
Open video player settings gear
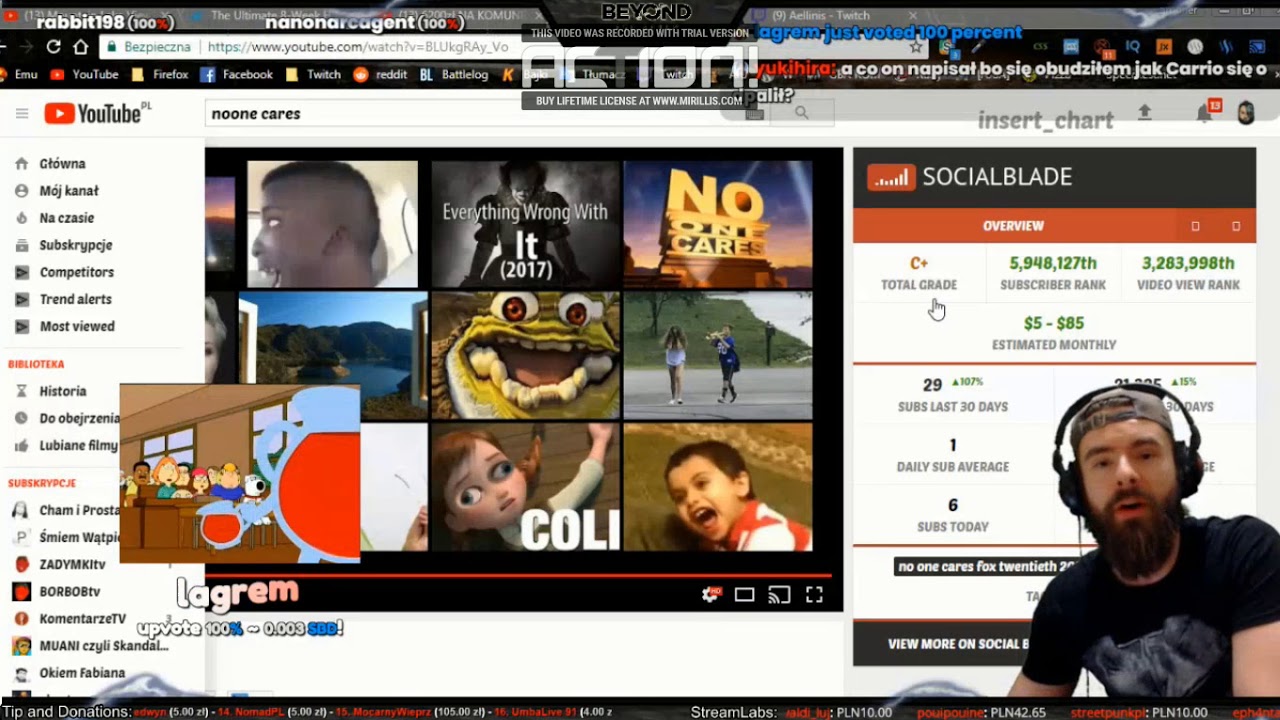click(710, 595)
